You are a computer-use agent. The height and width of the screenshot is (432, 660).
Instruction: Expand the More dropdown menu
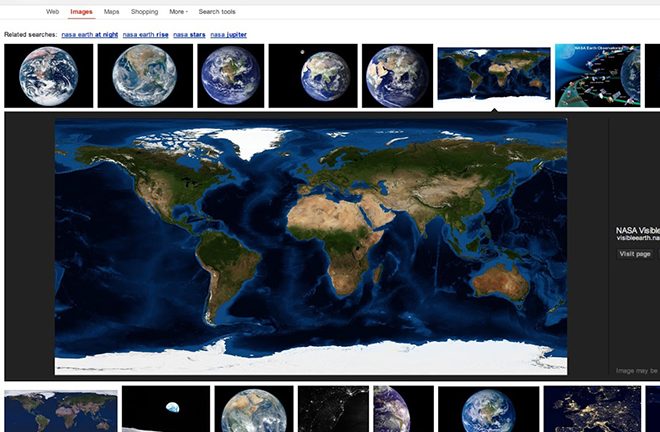[x=178, y=12]
